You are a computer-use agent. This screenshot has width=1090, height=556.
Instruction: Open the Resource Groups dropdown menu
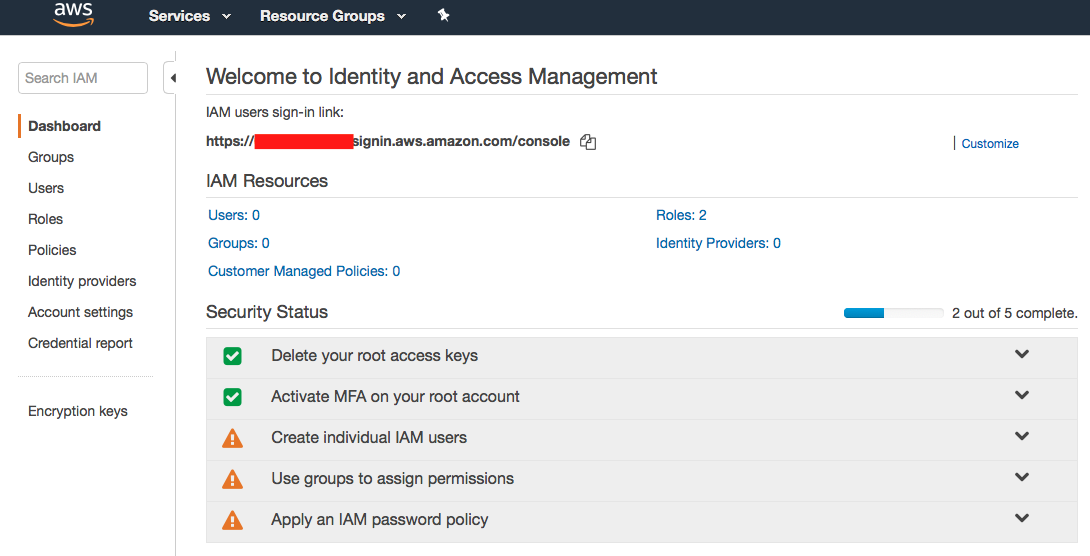pyautogui.click(x=332, y=16)
